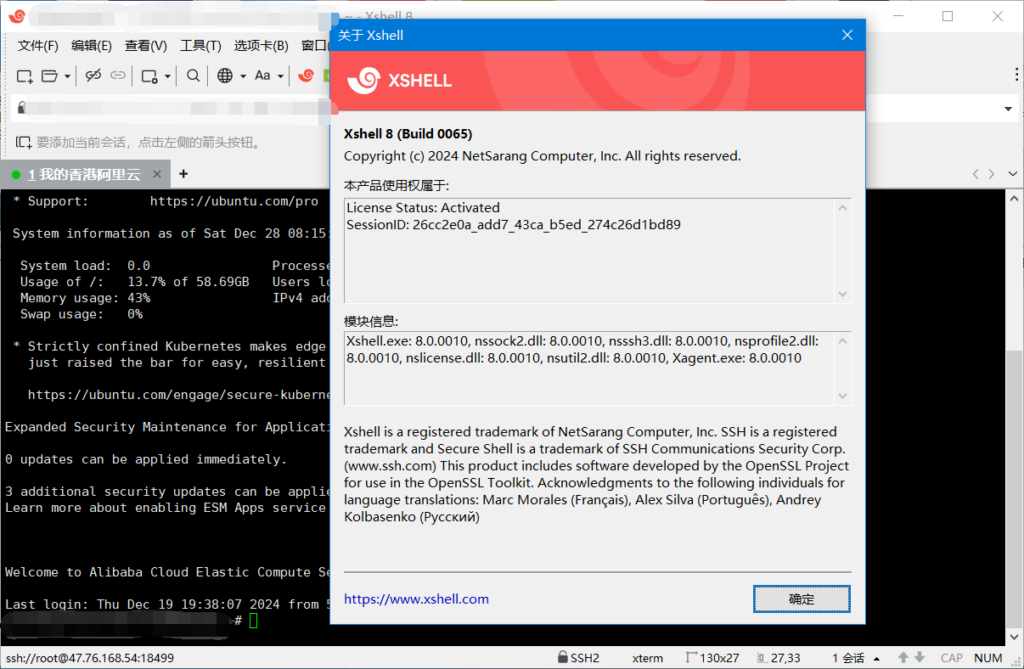Image resolution: width=1024 pixels, height=669 pixels.
Task: Click the add-current-session icon in links bar
Action: click(x=24, y=142)
